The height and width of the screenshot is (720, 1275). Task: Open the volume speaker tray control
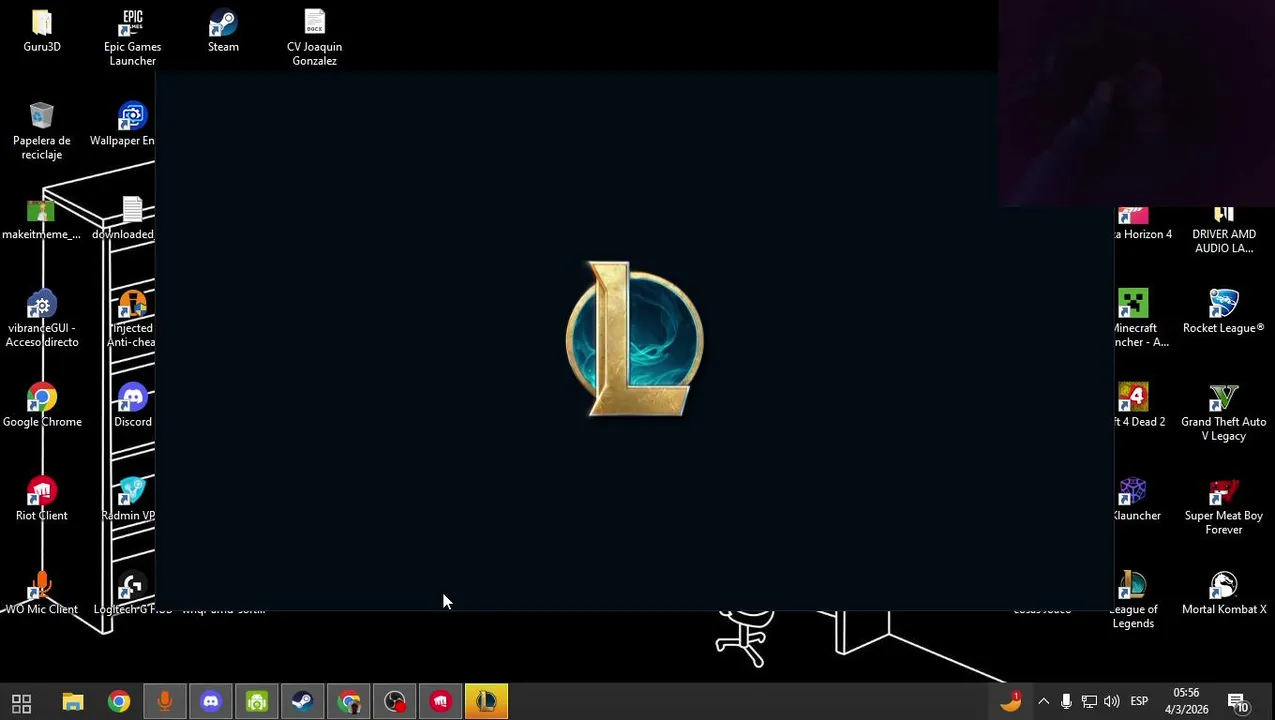(1111, 702)
